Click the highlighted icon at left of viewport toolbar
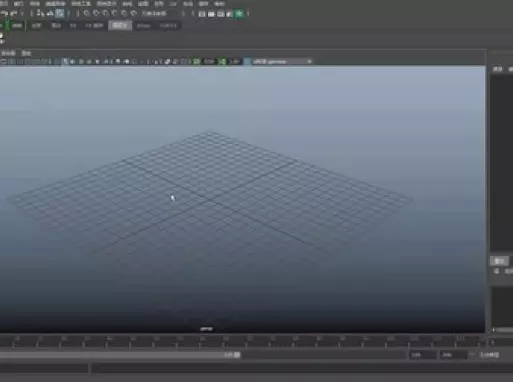 [65, 61]
